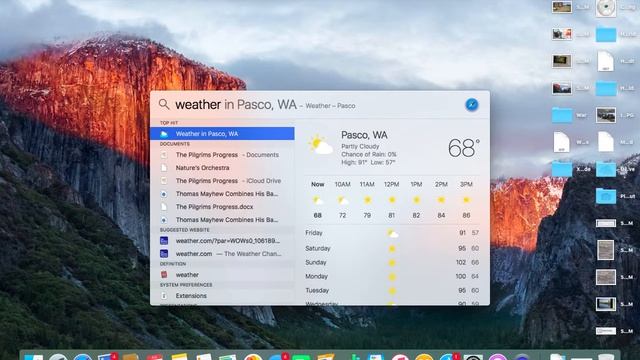Select the 'weather' dictionary definition result
The height and width of the screenshot is (360, 640).
tap(222, 275)
